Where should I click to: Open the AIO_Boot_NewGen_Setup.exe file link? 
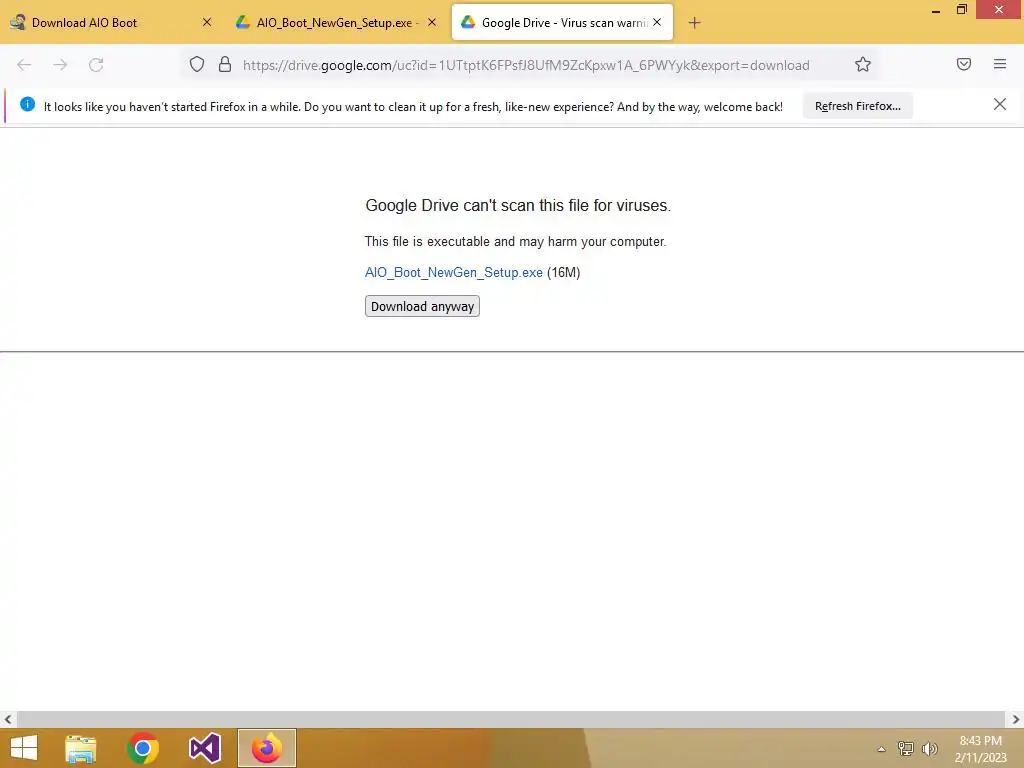click(453, 272)
